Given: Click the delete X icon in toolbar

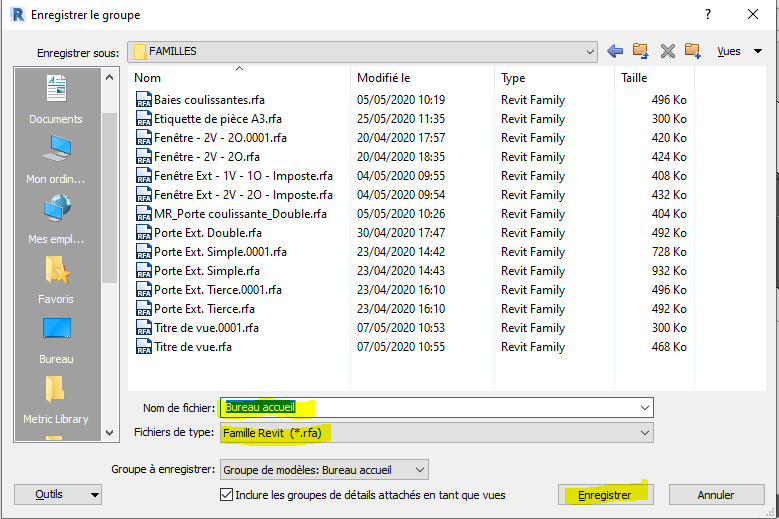Looking at the screenshot, I should pyautogui.click(x=668, y=51).
